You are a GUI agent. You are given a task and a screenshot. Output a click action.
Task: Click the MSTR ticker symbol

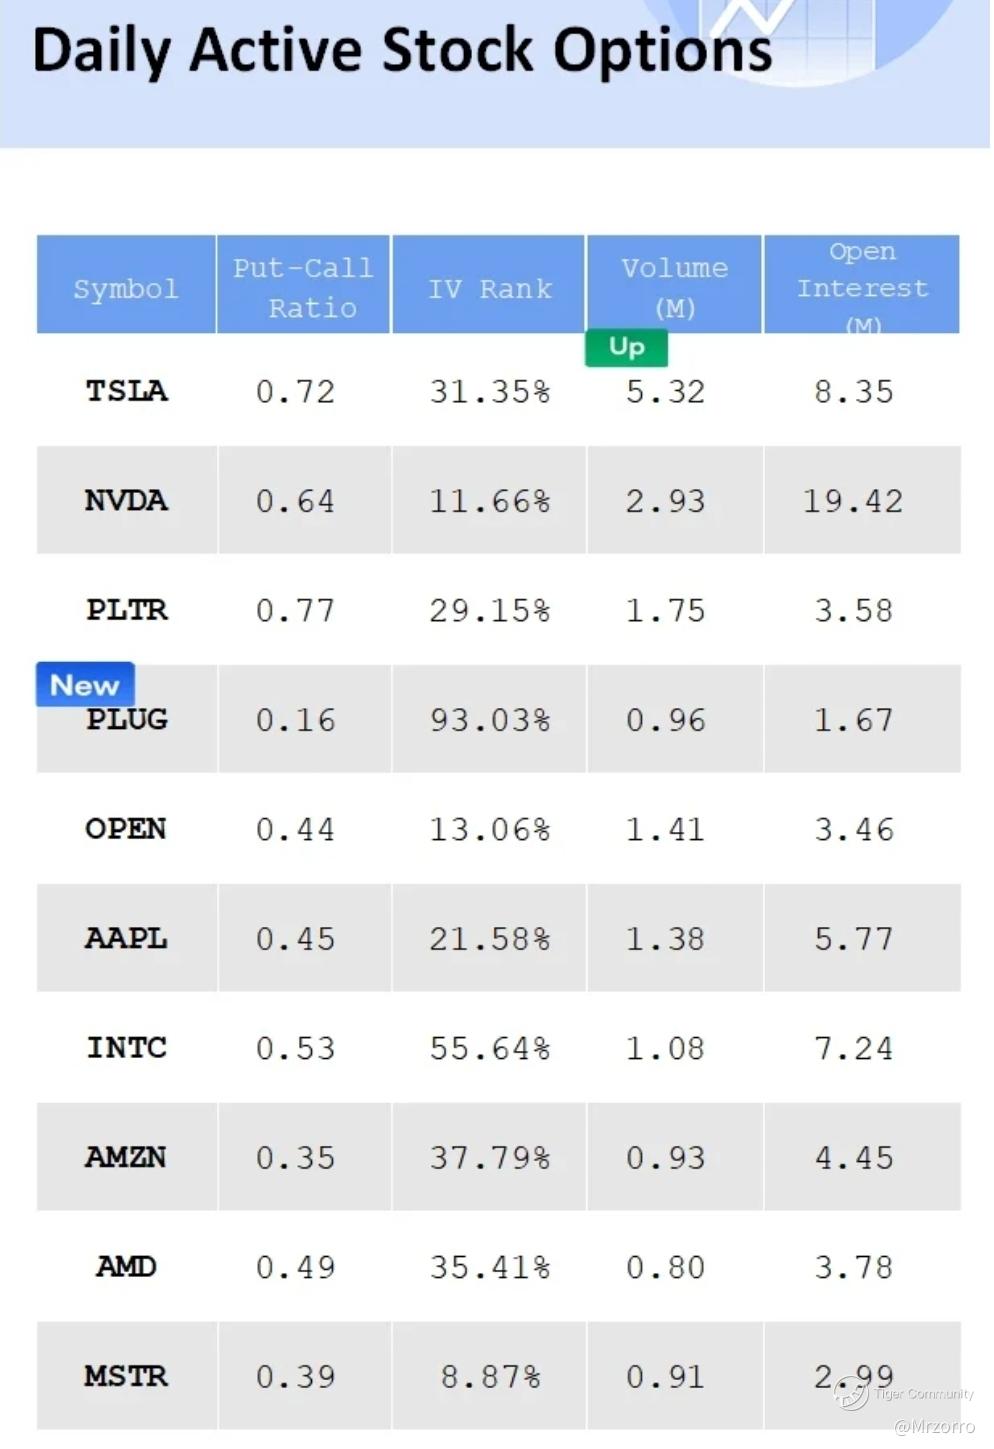[126, 1376]
